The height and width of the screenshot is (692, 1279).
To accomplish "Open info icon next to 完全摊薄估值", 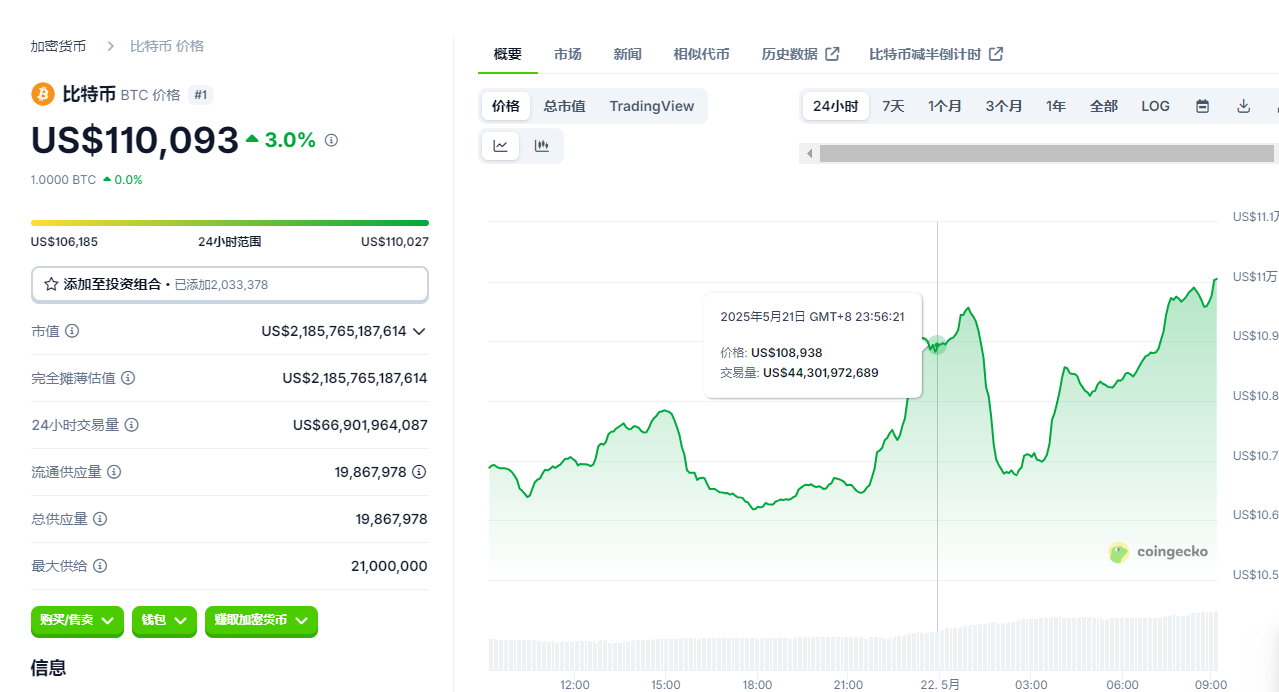I will tap(128, 378).
